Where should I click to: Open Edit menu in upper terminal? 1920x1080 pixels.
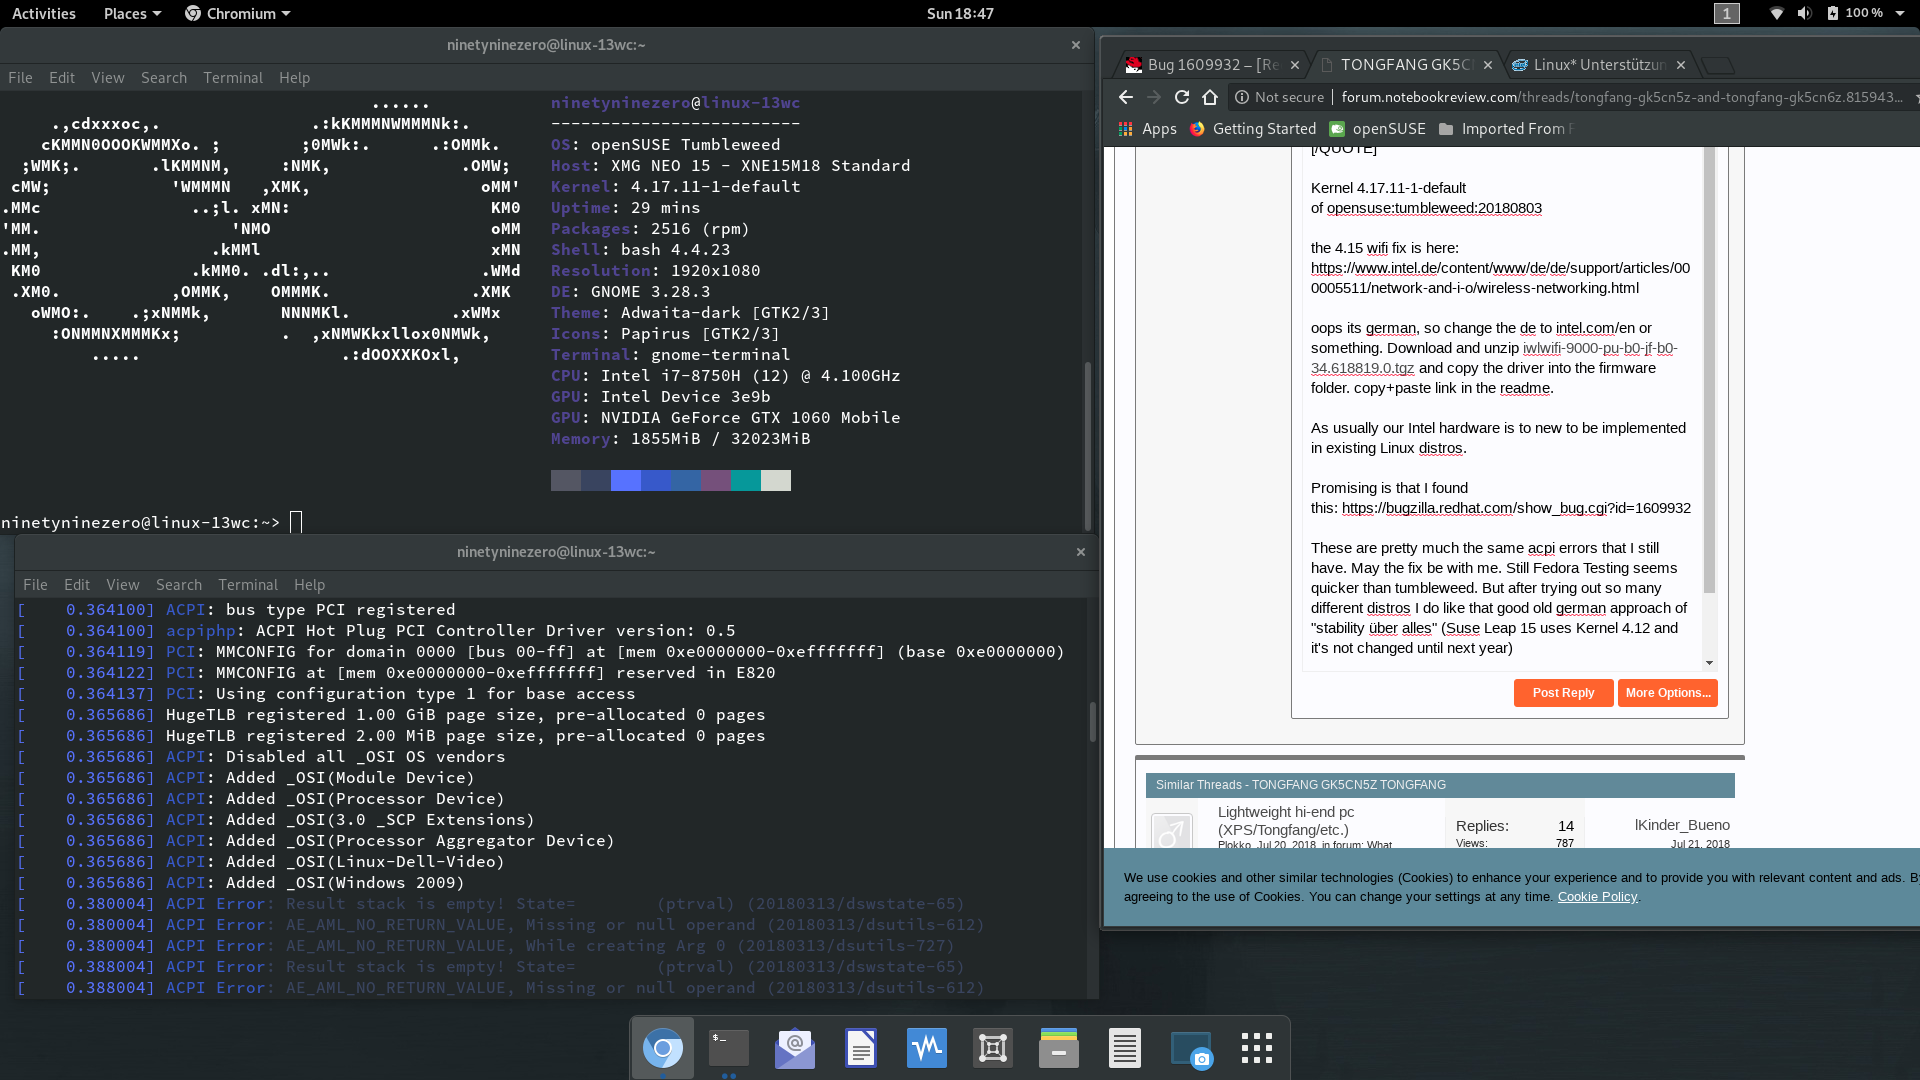point(62,77)
